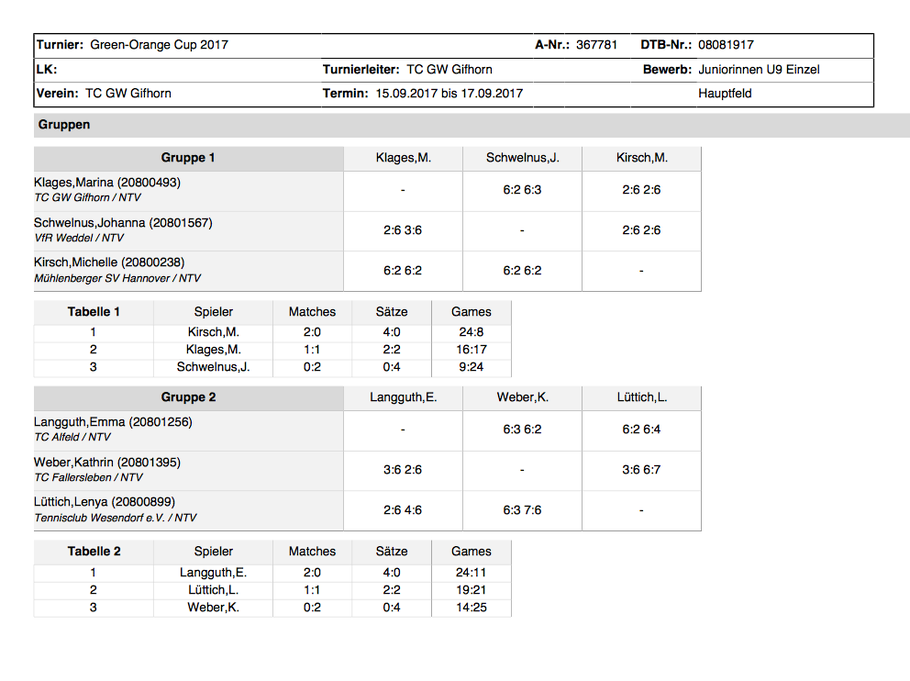Click score '2:6 2:6' in Klages,Marina row

[x=641, y=190]
